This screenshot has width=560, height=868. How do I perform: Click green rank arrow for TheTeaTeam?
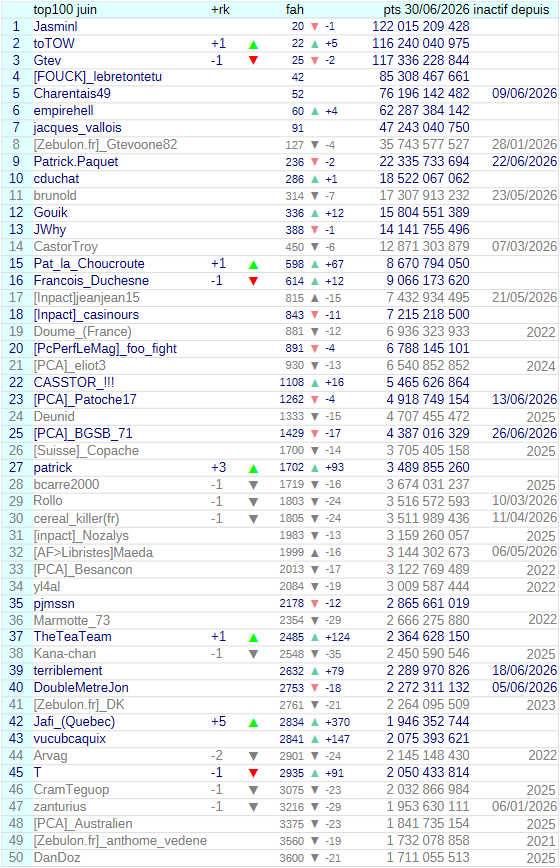click(253, 638)
